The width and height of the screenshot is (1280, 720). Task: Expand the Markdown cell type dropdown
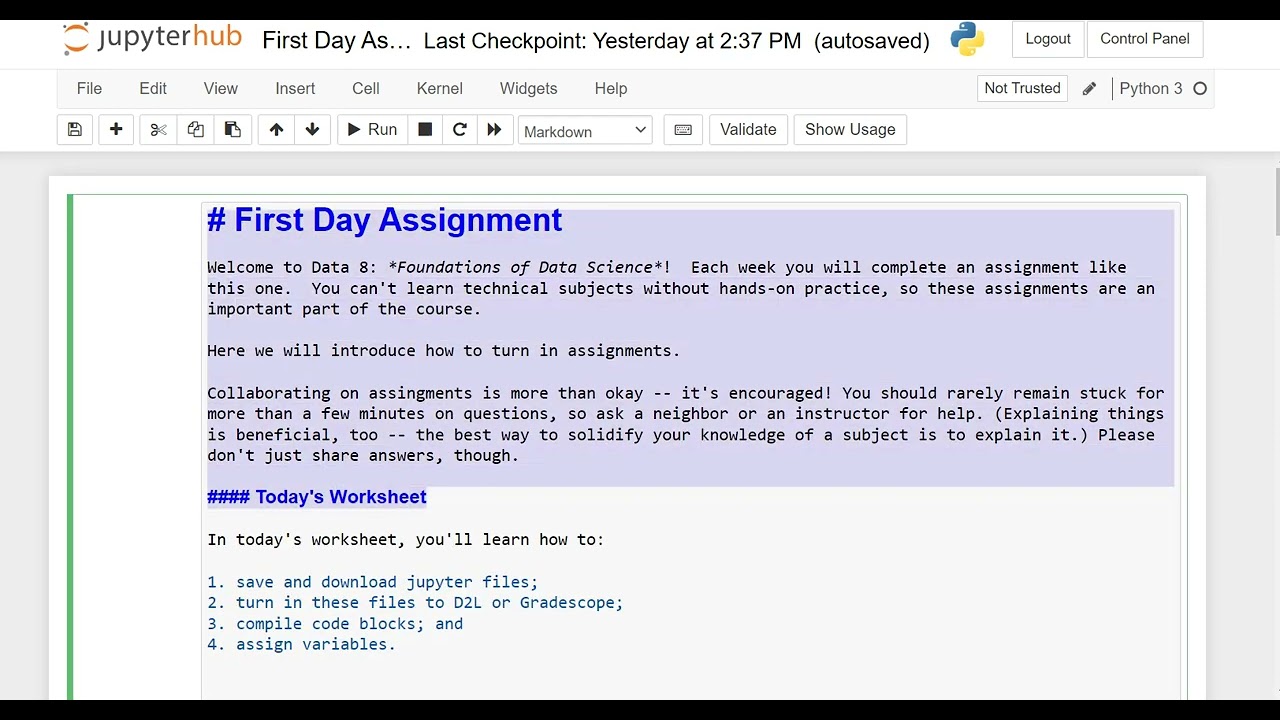pyautogui.click(x=585, y=131)
